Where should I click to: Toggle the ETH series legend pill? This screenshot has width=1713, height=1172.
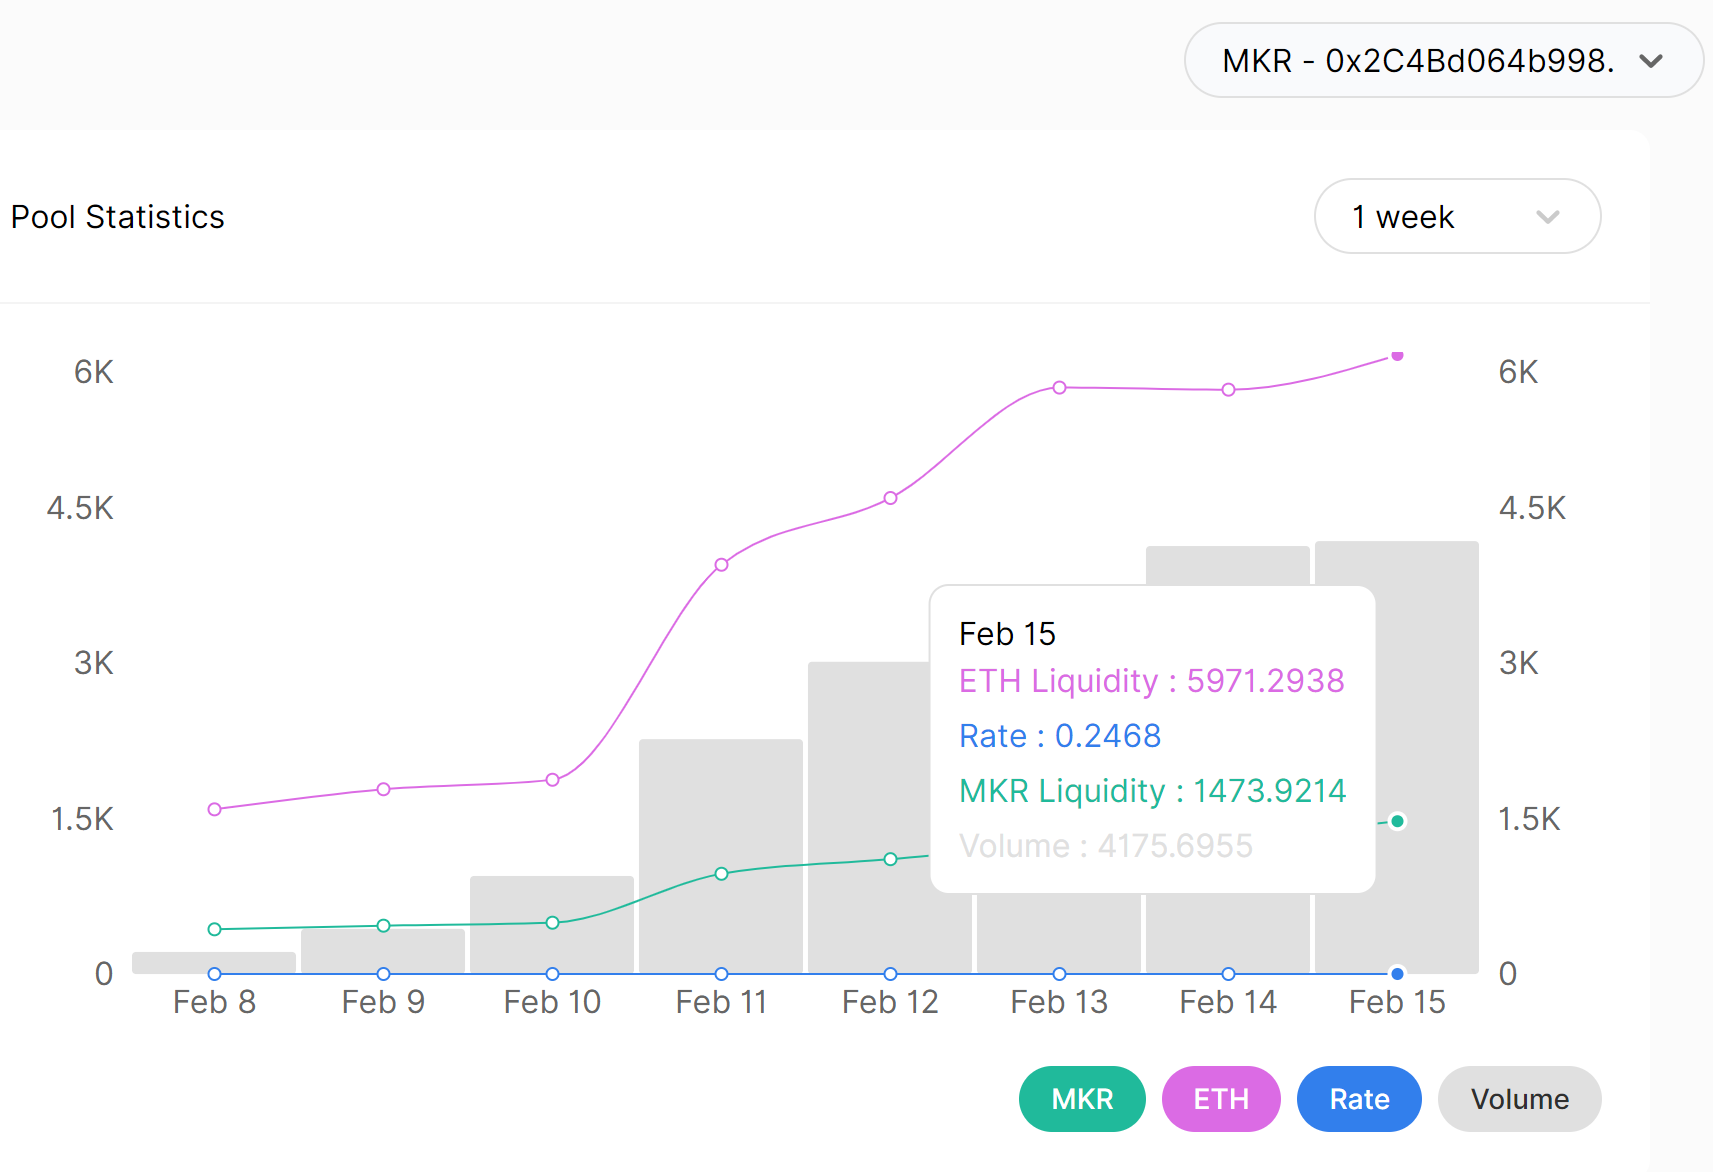pos(1220,1099)
